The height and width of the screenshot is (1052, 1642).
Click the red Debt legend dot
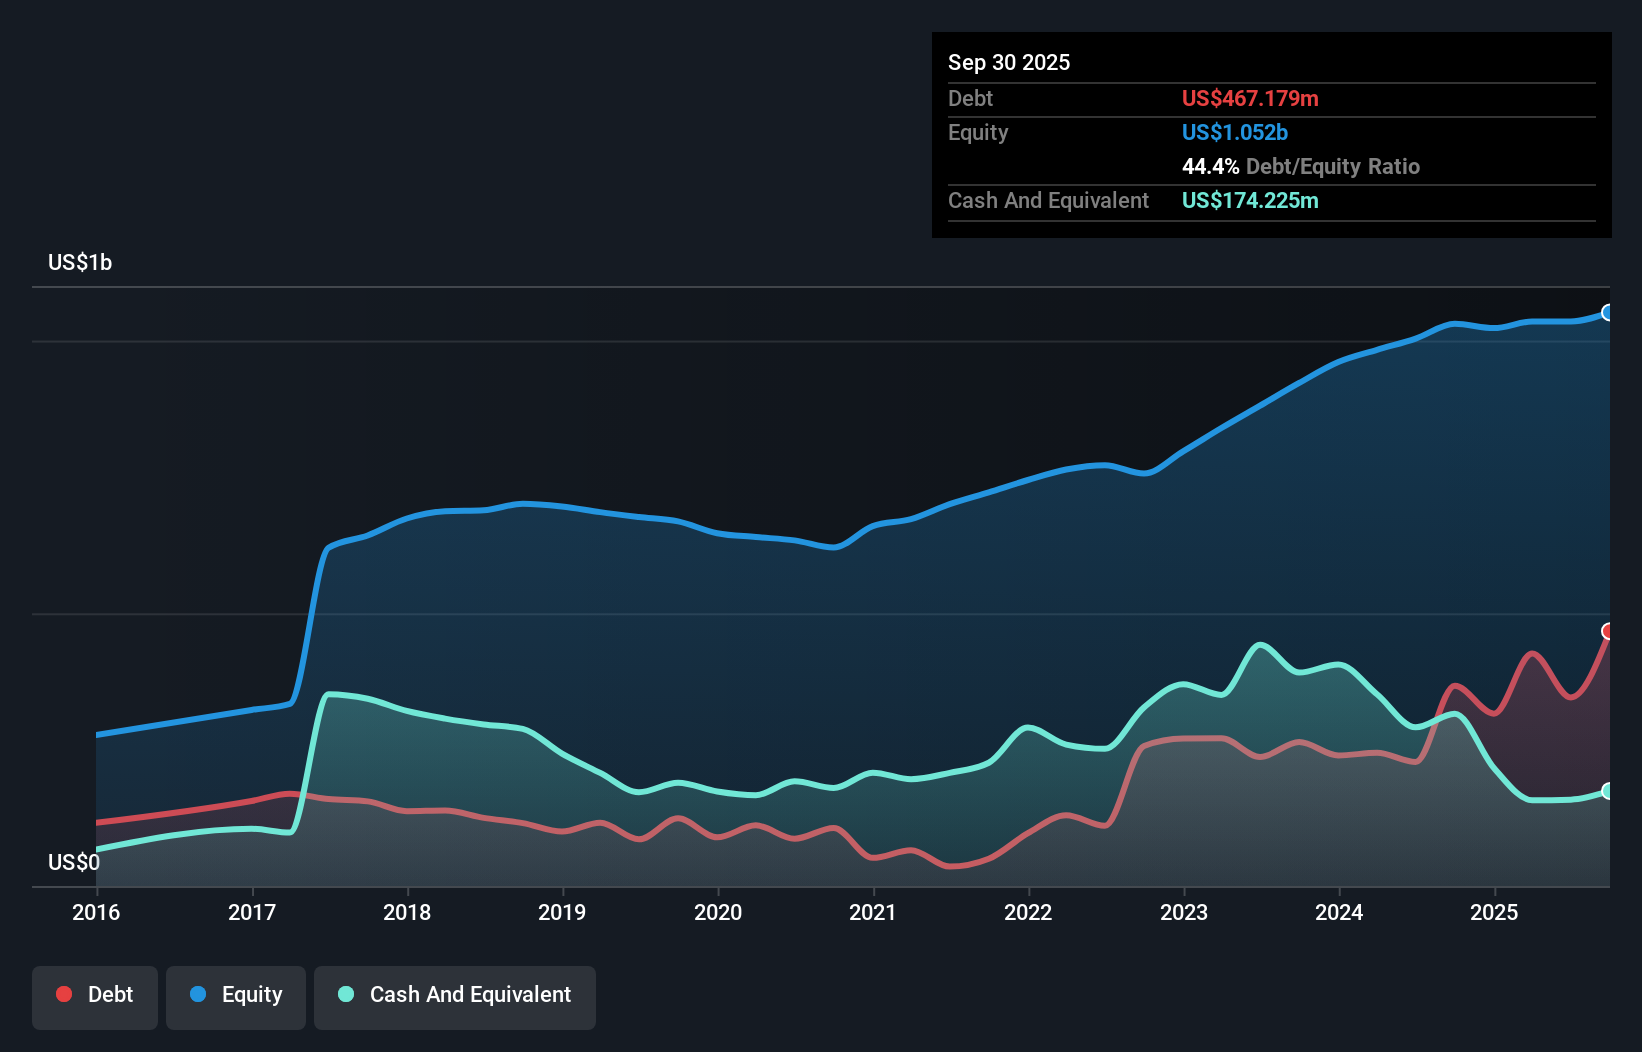(64, 994)
